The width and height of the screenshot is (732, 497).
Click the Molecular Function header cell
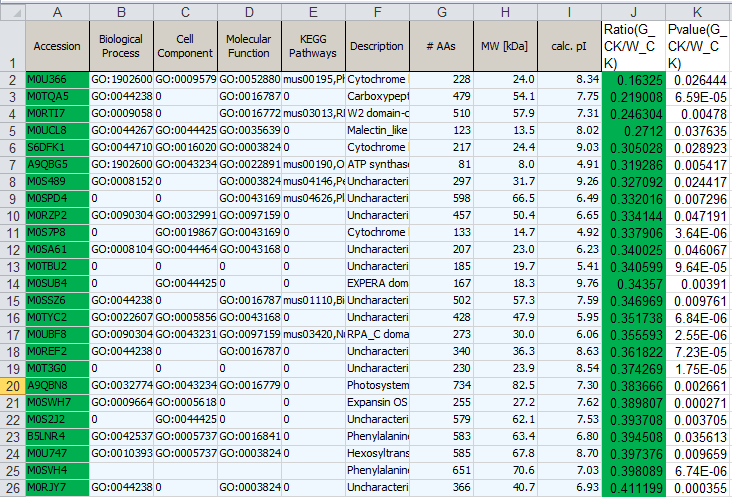249,46
